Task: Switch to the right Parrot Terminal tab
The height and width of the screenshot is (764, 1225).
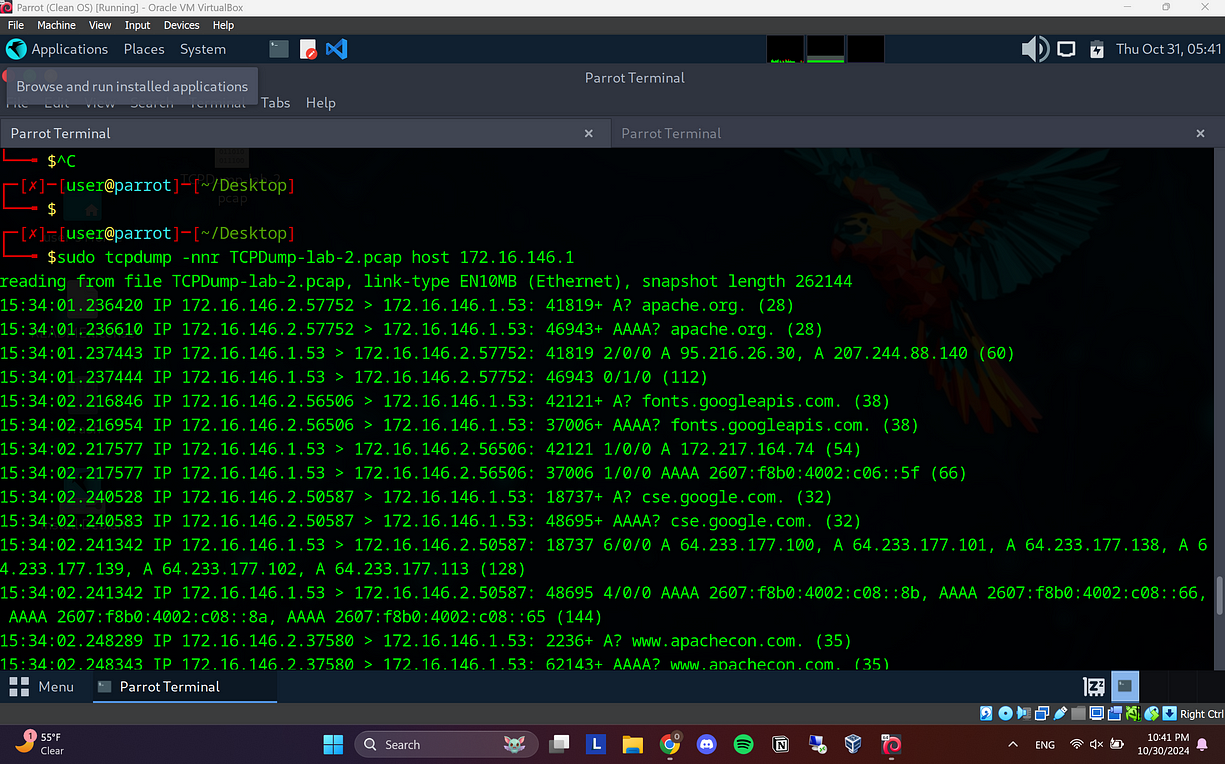Action: tap(670, 133)
